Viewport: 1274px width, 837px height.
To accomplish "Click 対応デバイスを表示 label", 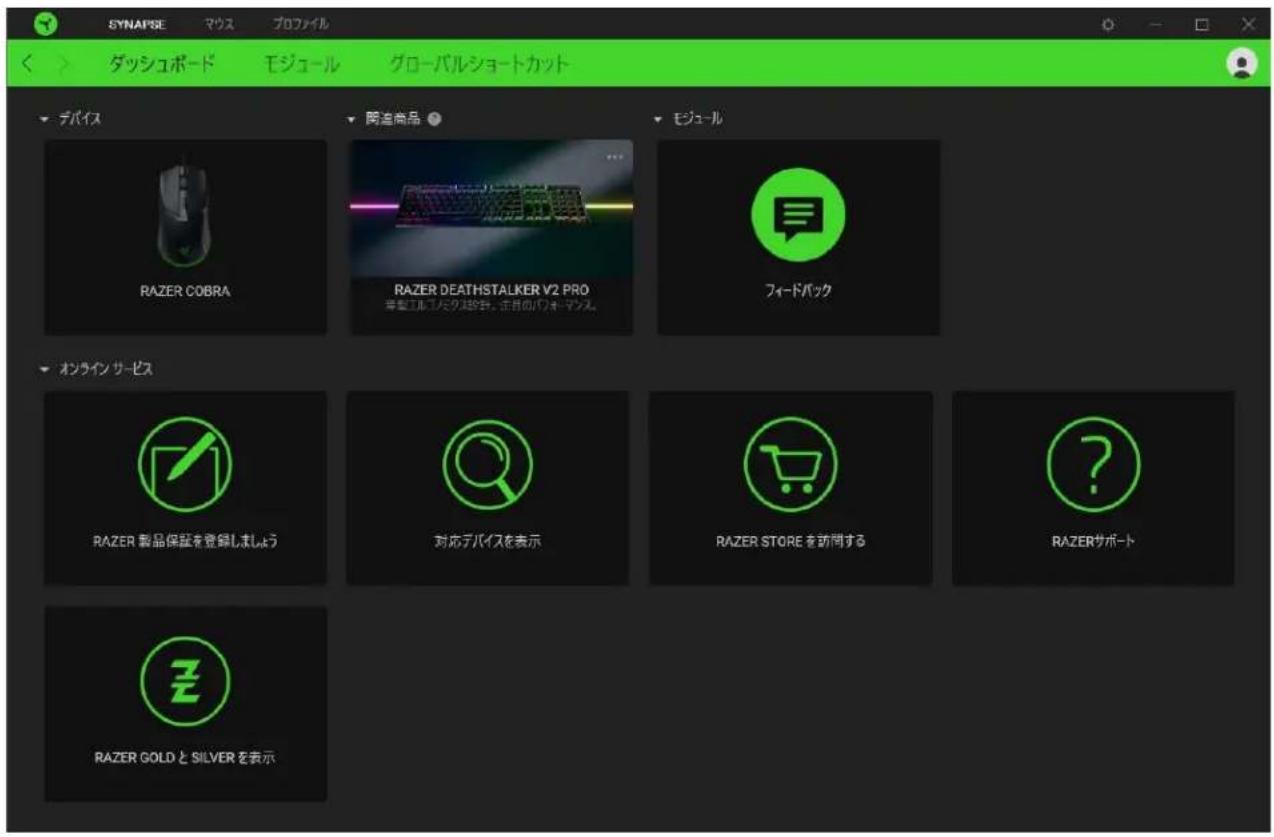I will [489, 542].
